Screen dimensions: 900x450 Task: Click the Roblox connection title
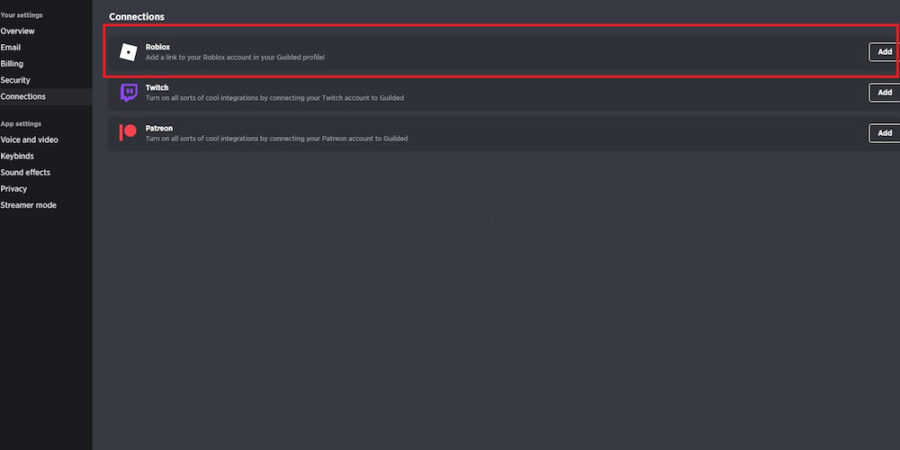158,47
